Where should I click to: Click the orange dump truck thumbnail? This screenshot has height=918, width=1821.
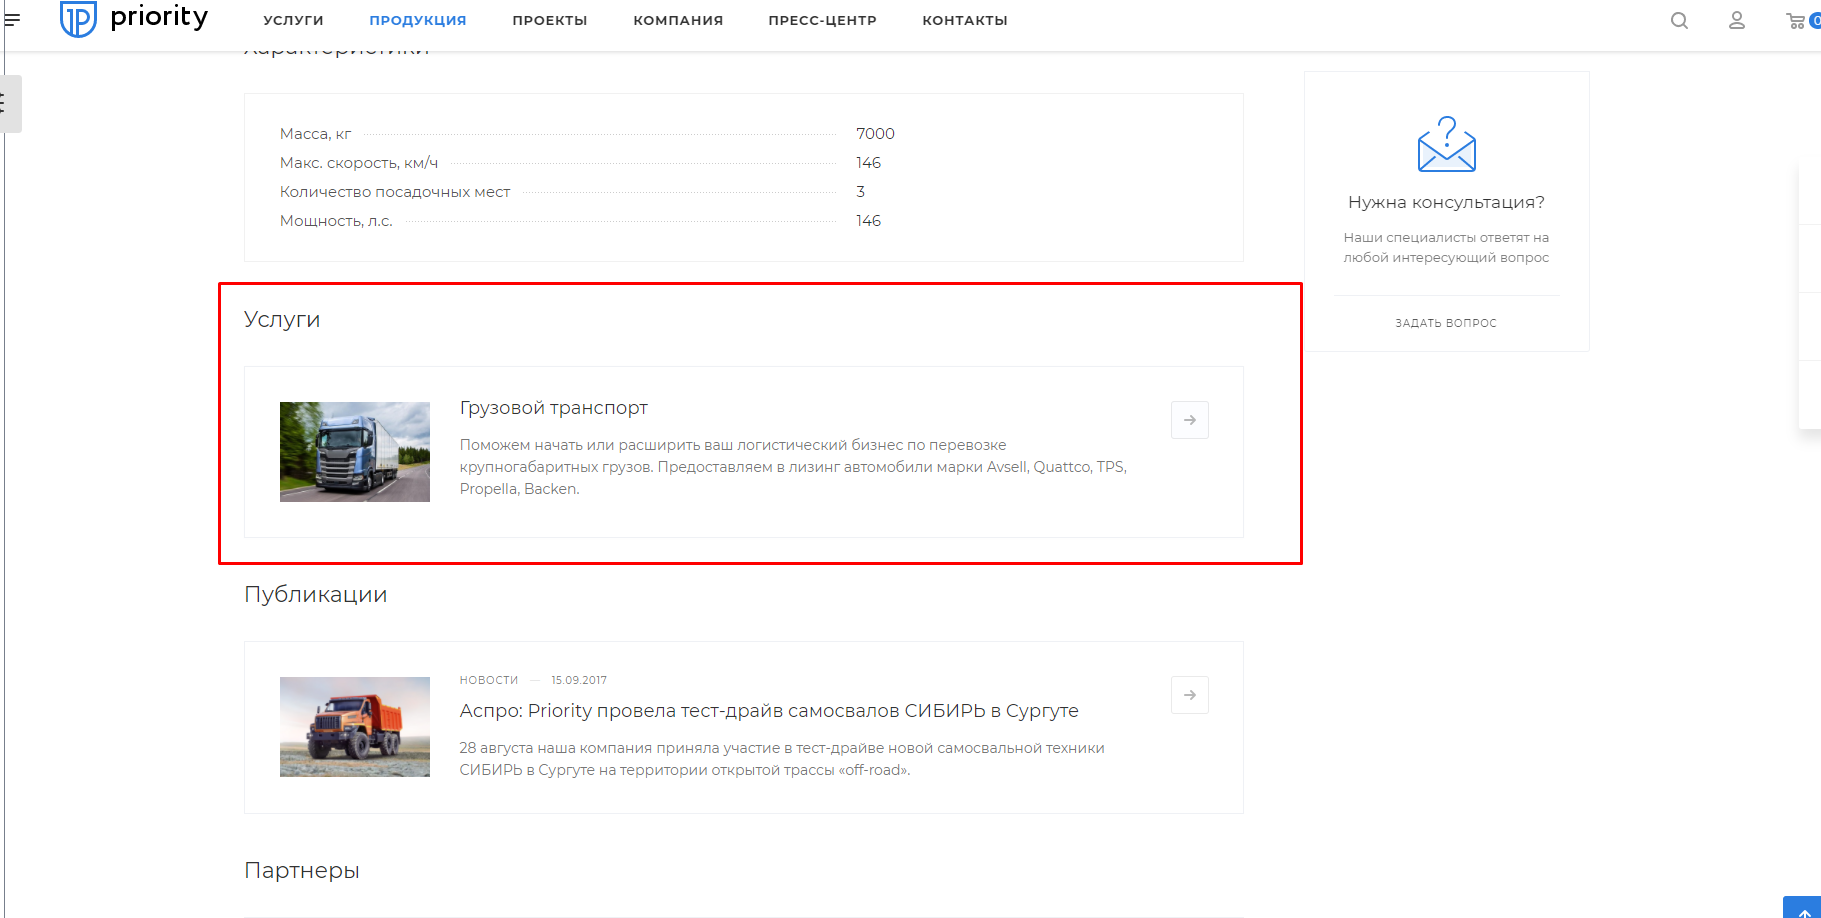(355, 727)
